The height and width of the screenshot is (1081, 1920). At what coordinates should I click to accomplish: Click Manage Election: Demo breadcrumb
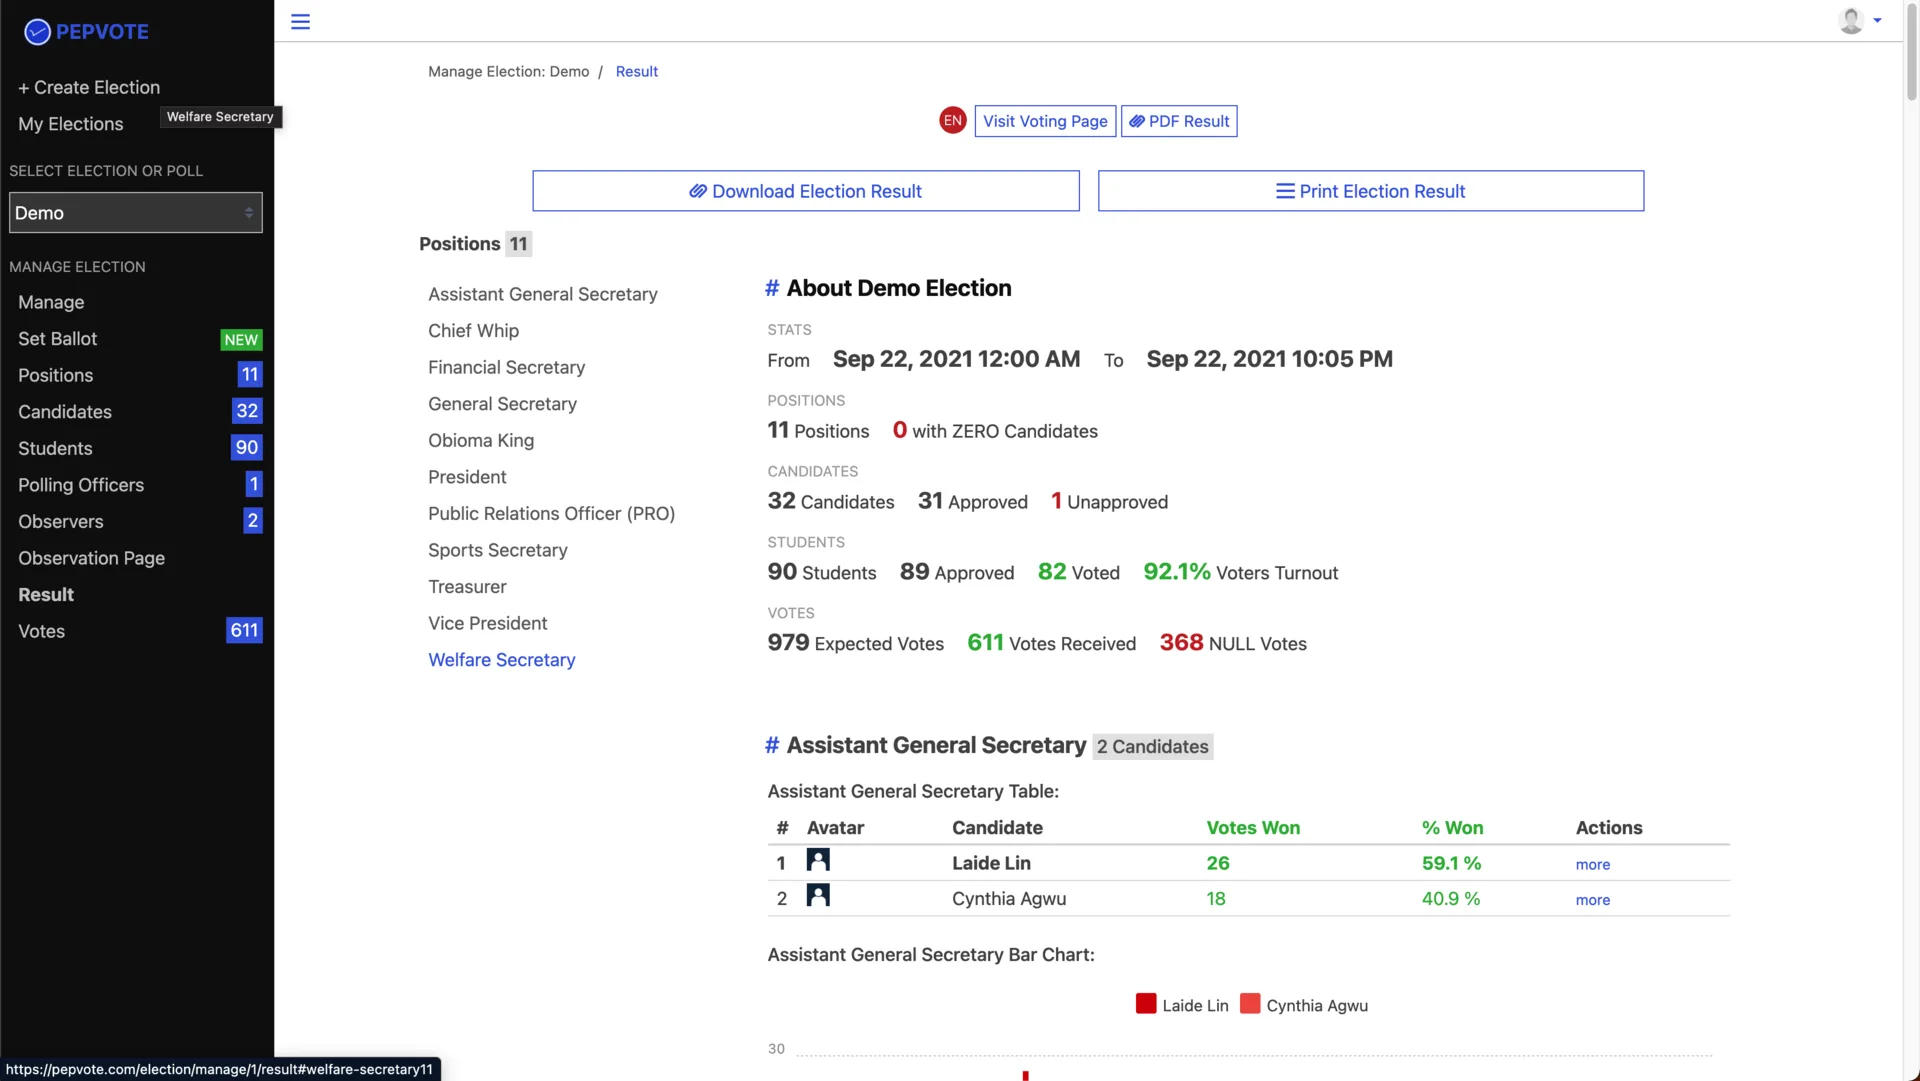(x=509, y=71)
